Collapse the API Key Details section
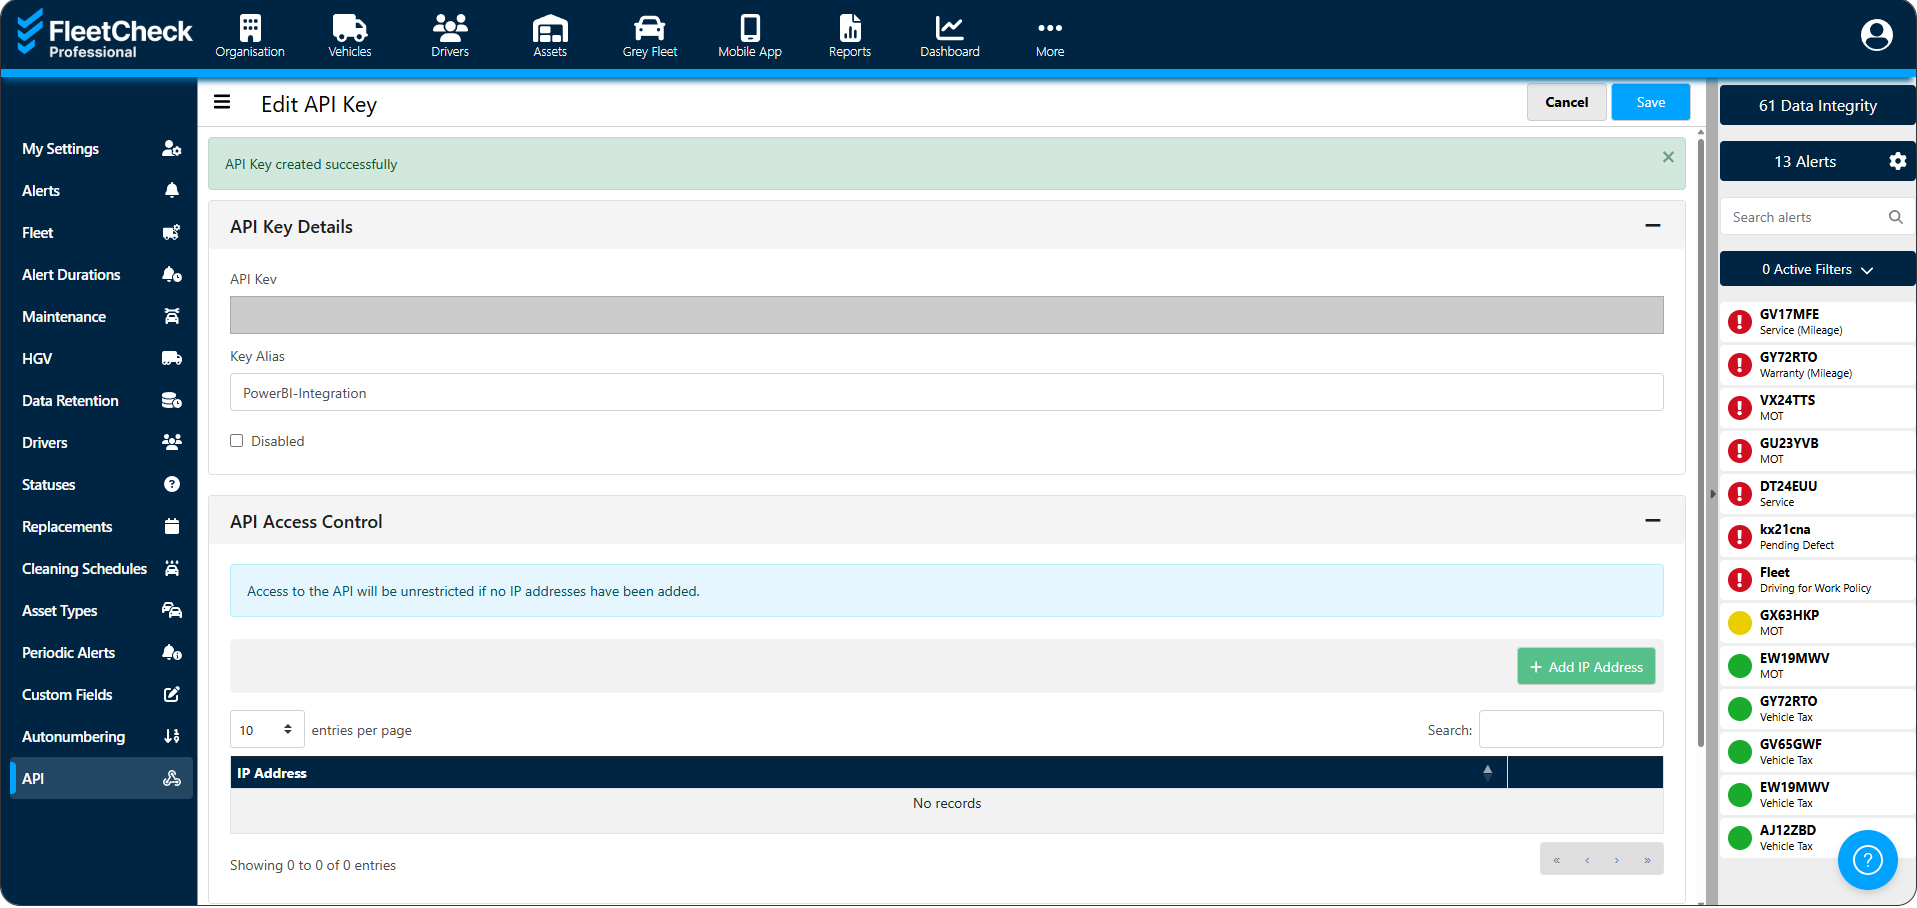 point(1652,226)
